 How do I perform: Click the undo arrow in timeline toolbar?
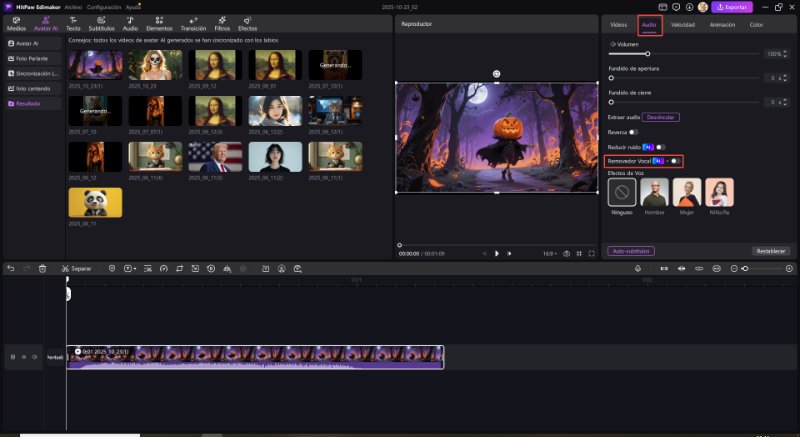click(10, 269)
